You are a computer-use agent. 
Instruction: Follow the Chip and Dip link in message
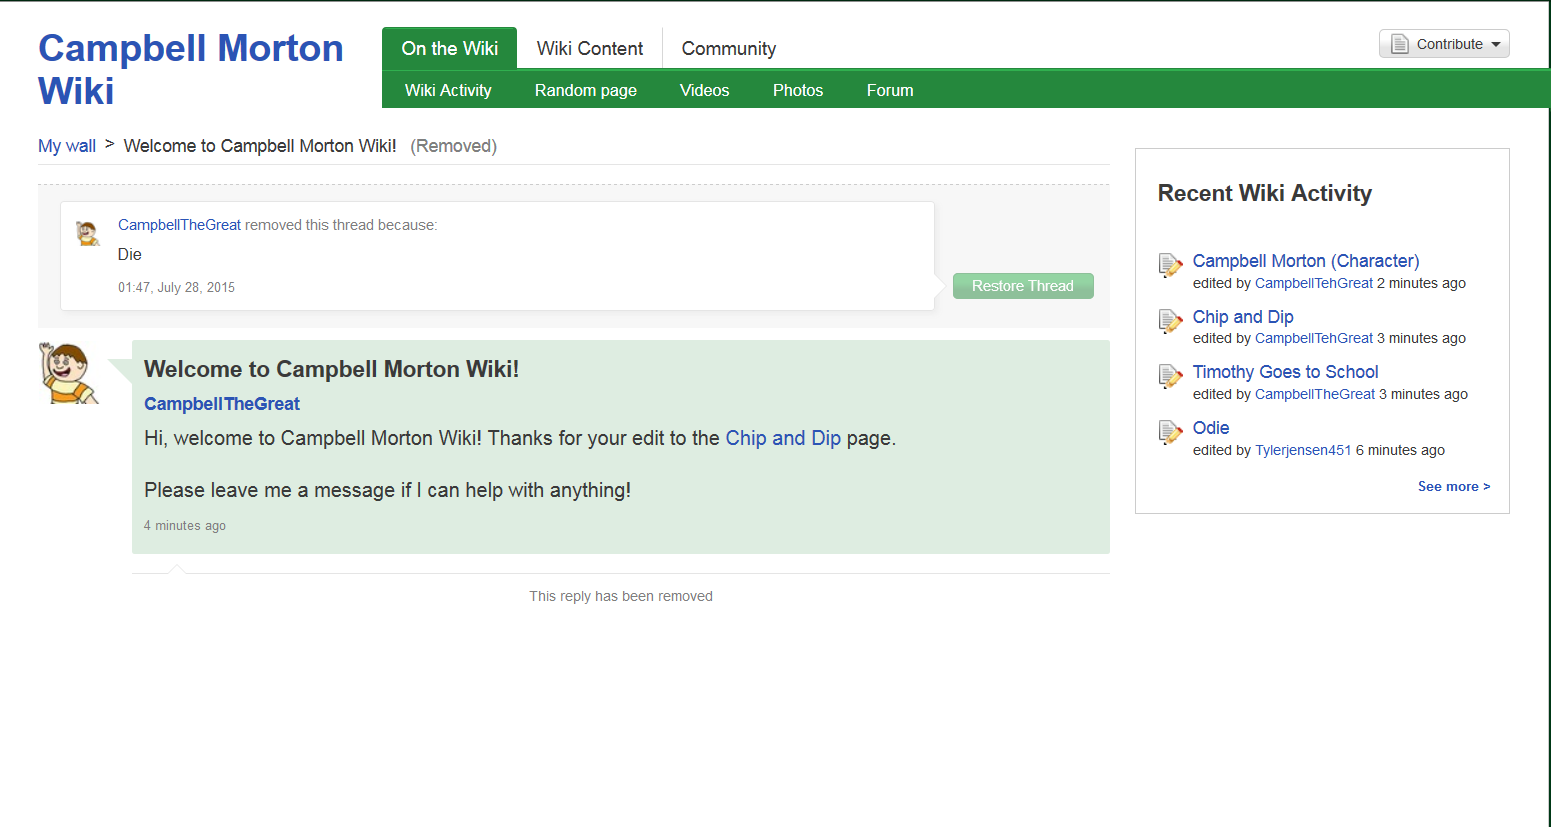[x=783, y=438]
